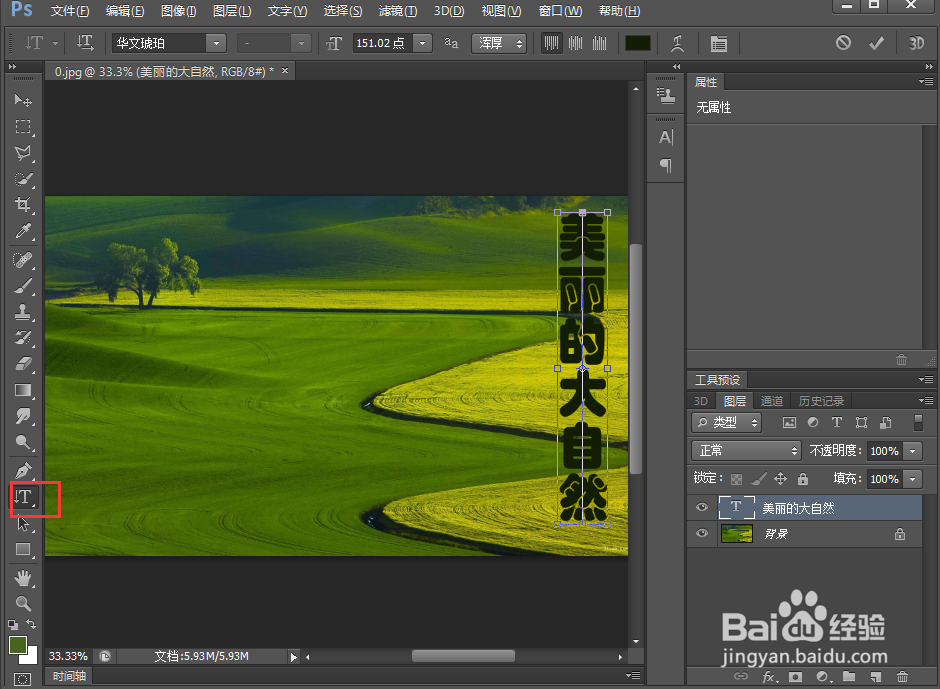940x689 pixels.
Task: Update 3D associated with this text
Action: (915, 43)
